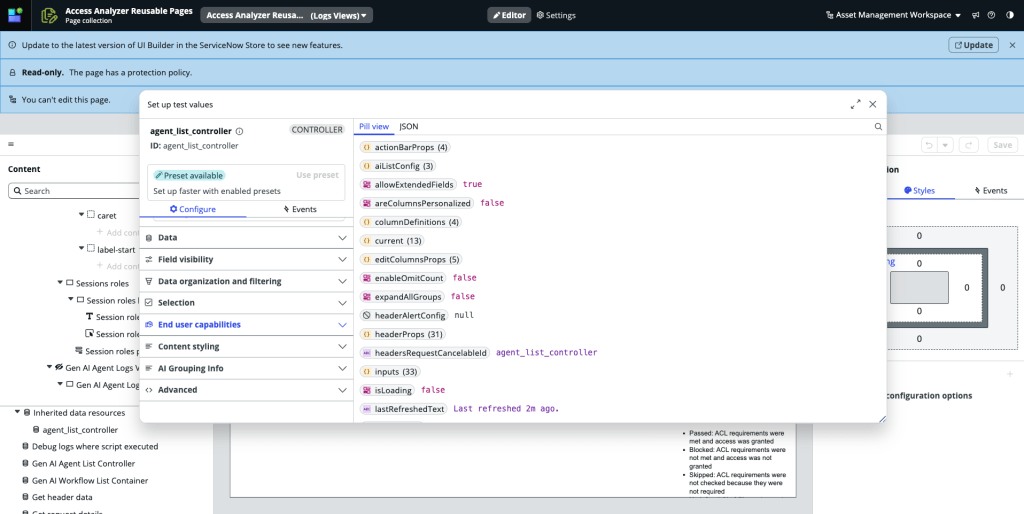Switch to Editor mode
The image size is (1024, 514).
[x=509, y=15]
